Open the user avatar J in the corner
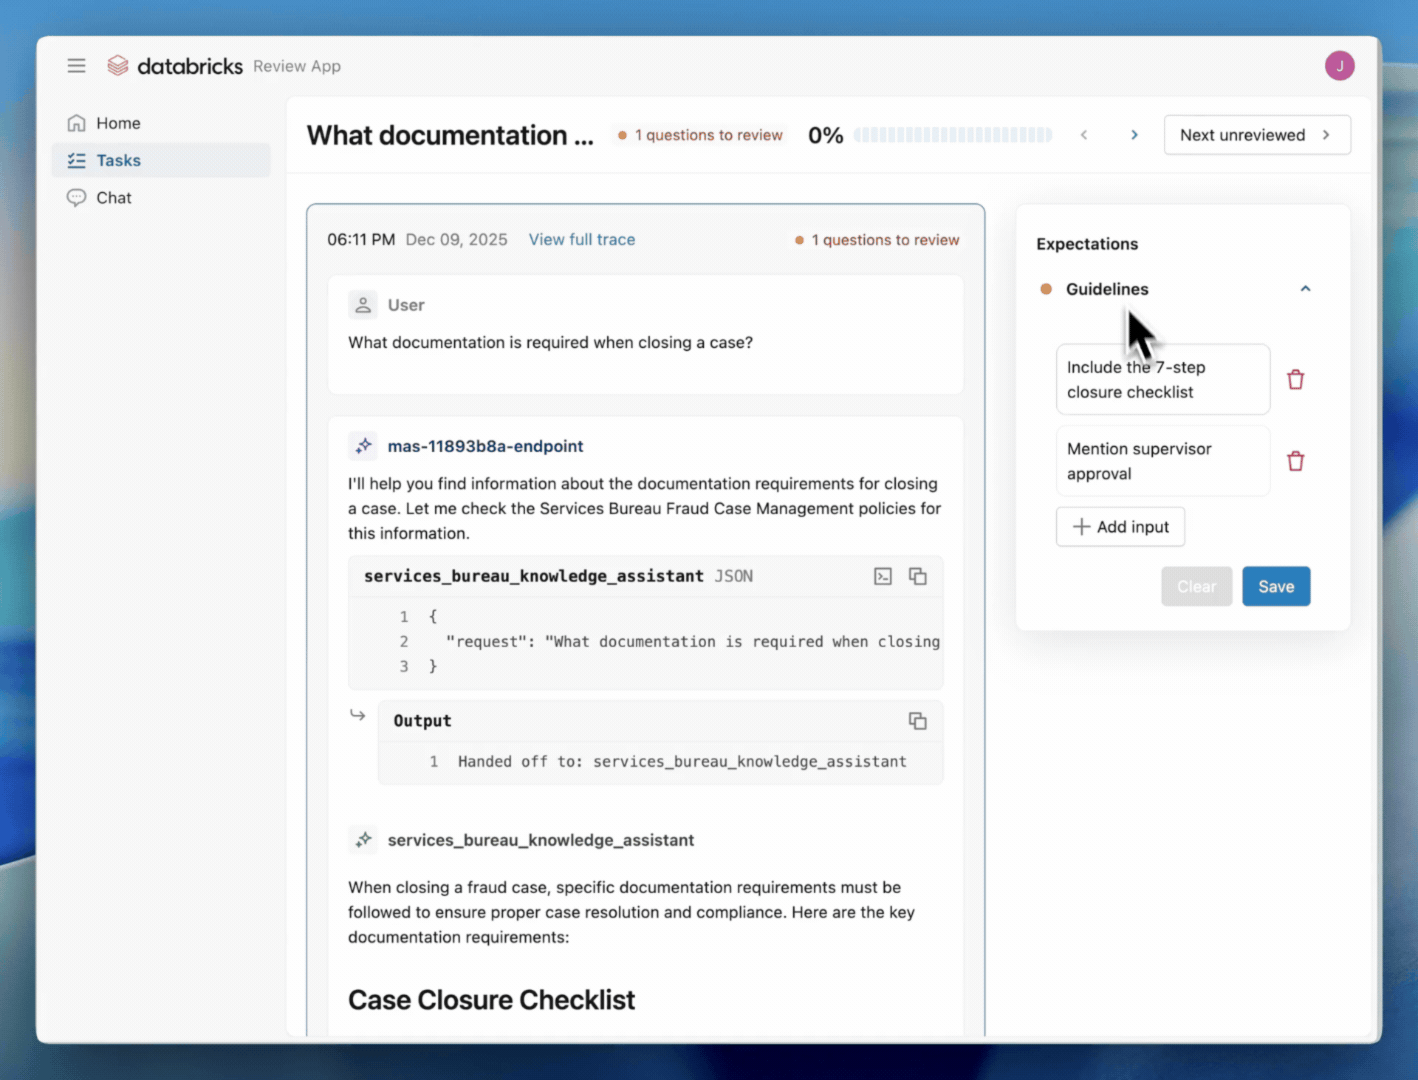 click(1339, 65)
